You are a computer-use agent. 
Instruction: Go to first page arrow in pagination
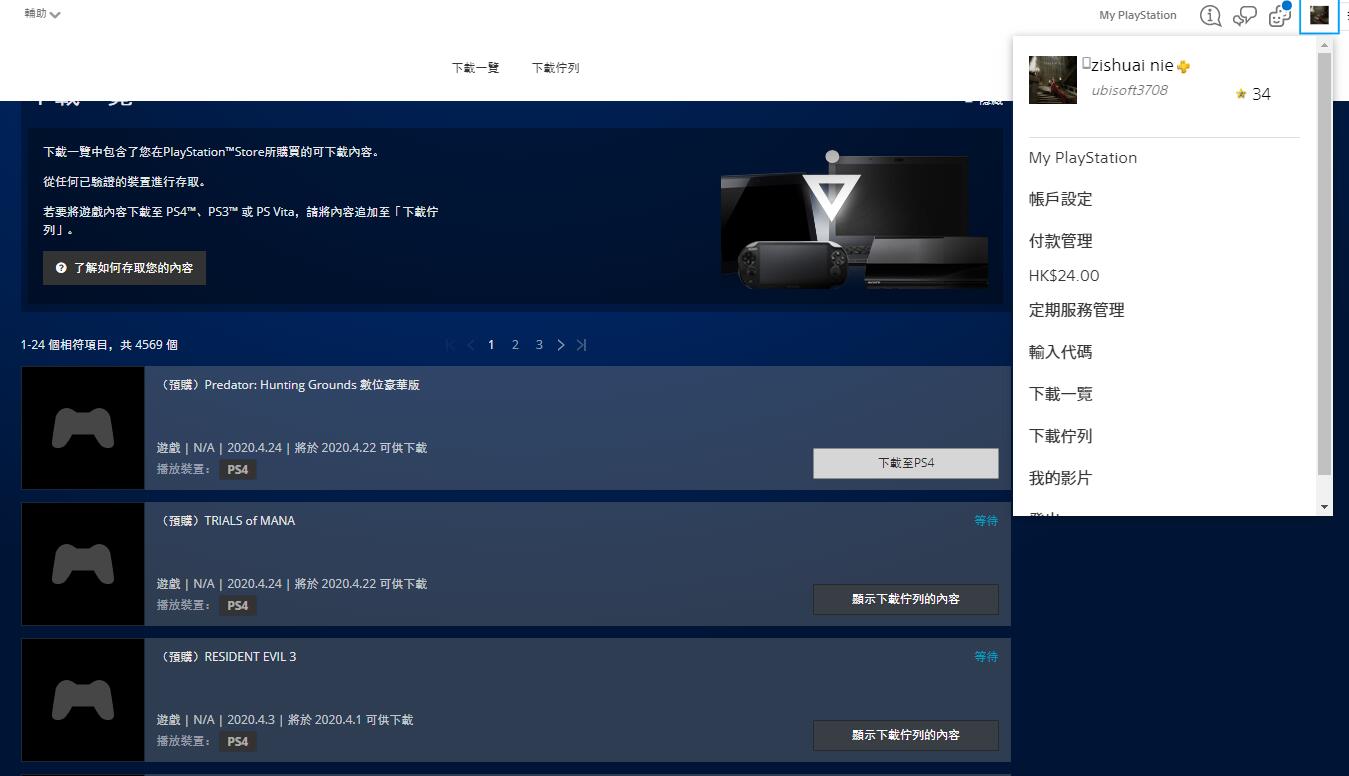coord(450,345)
